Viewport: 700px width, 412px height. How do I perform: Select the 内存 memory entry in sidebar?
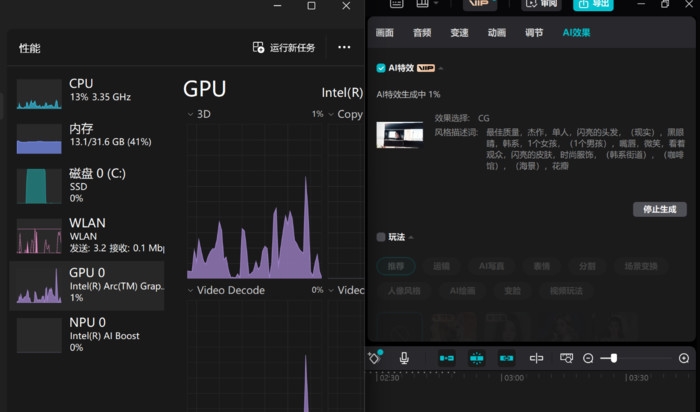tap(87, 138)
